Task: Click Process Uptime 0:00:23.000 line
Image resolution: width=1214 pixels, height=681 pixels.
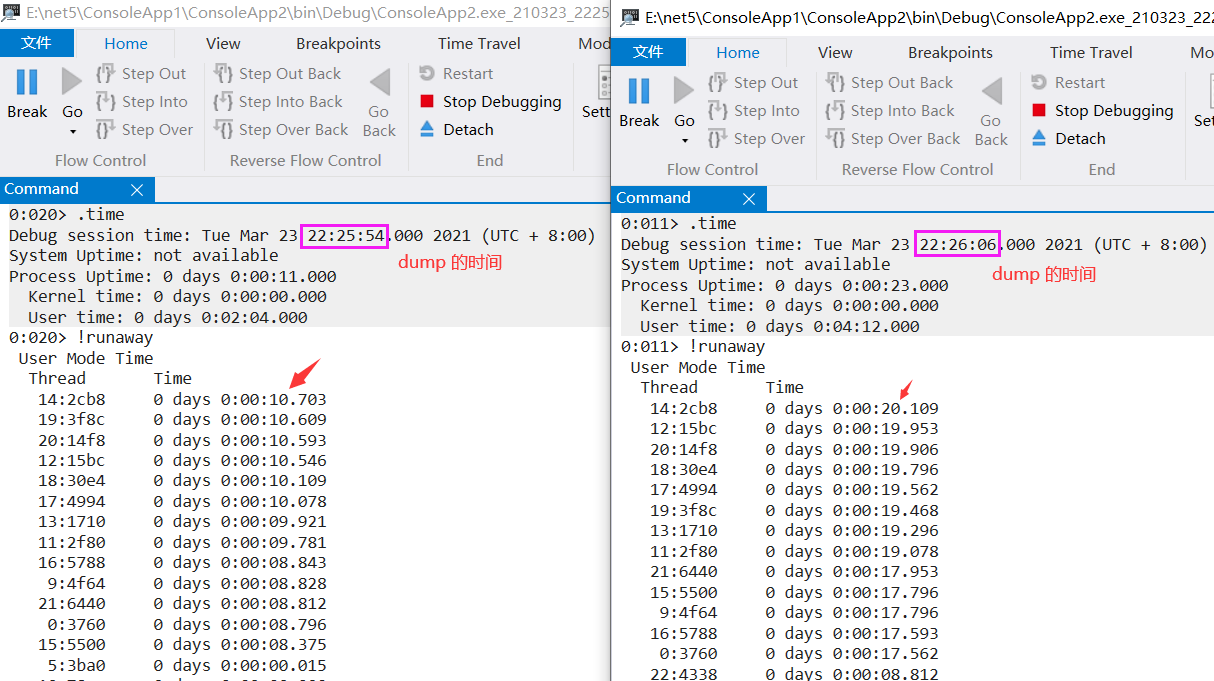Action: pos(785,285)
